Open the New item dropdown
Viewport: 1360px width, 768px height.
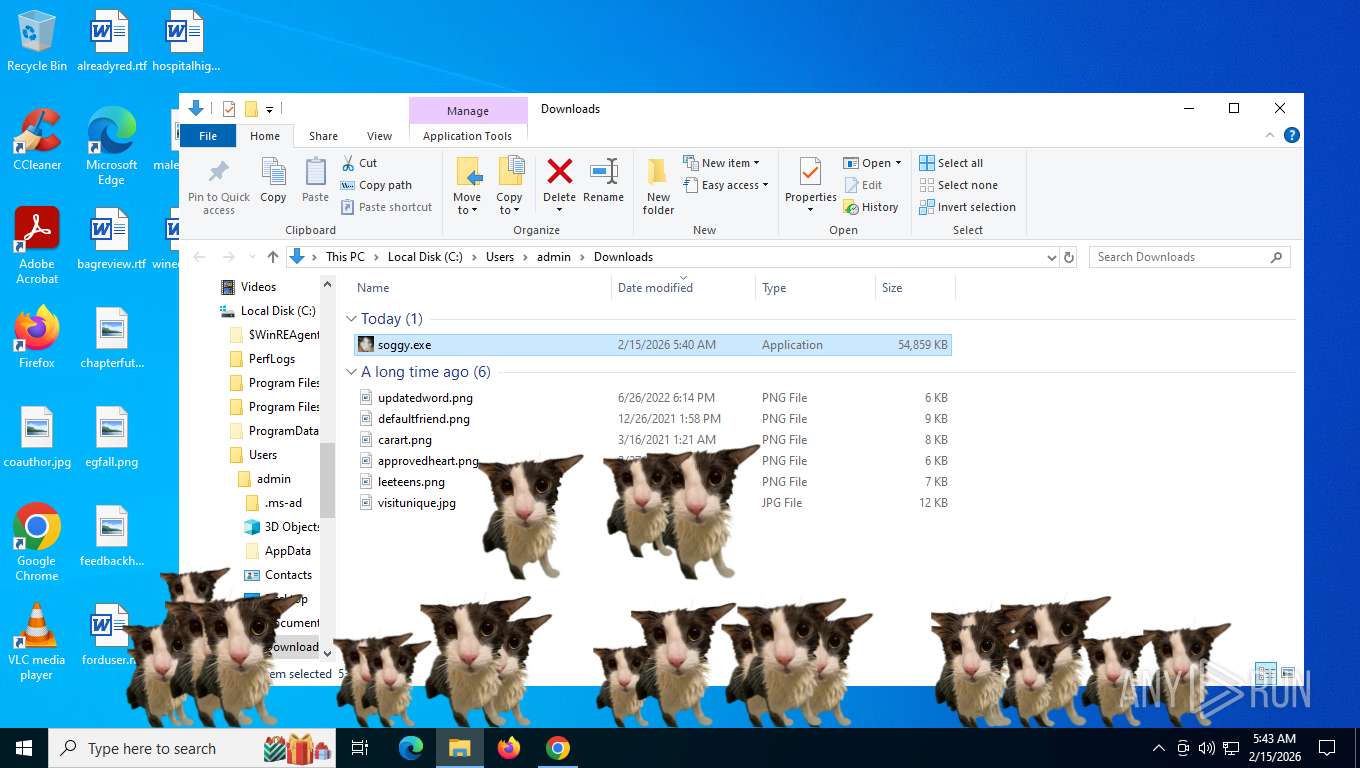pyautogui.click(x=722, y=163)
